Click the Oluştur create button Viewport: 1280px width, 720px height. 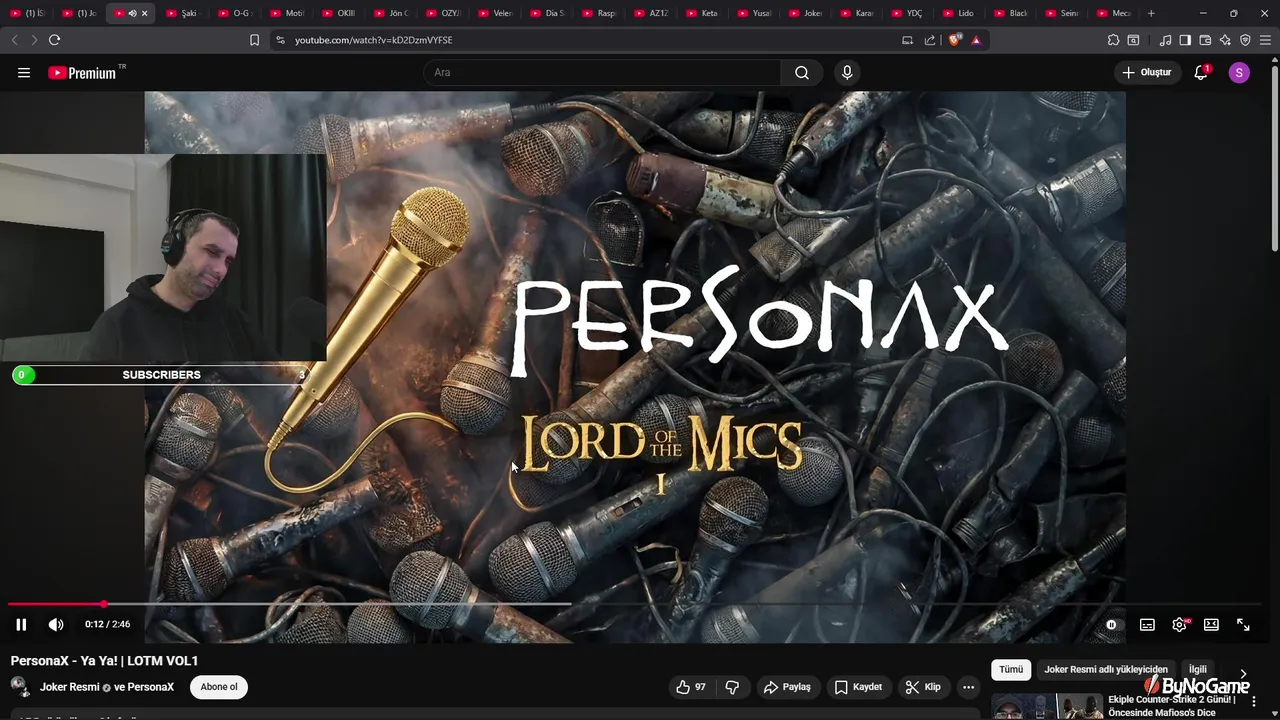pyautogui.click(x=1146, y=72)
